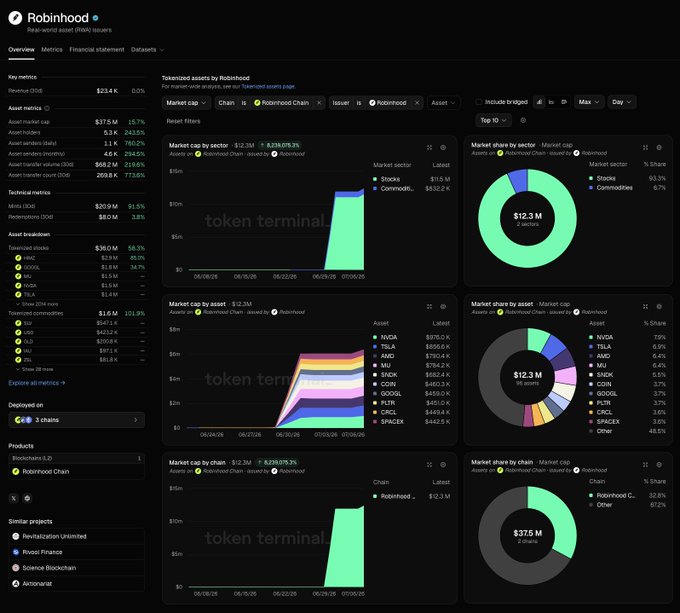Click the Revenue (30d) $23.4 K row
This screenshot has height=613, width=680.
(x=76, y=91)
